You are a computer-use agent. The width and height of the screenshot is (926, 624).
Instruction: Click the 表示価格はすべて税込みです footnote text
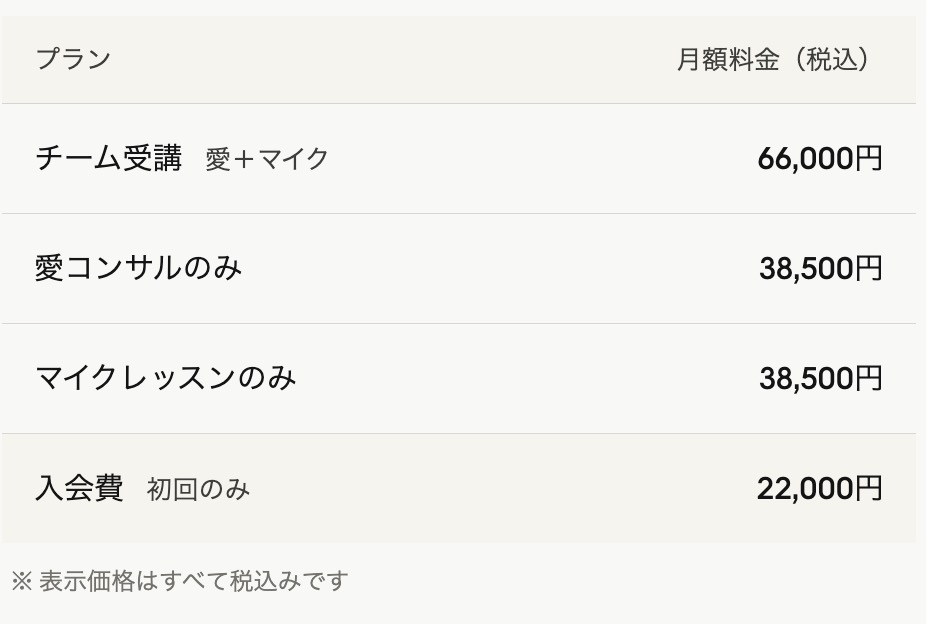[193, 580]
